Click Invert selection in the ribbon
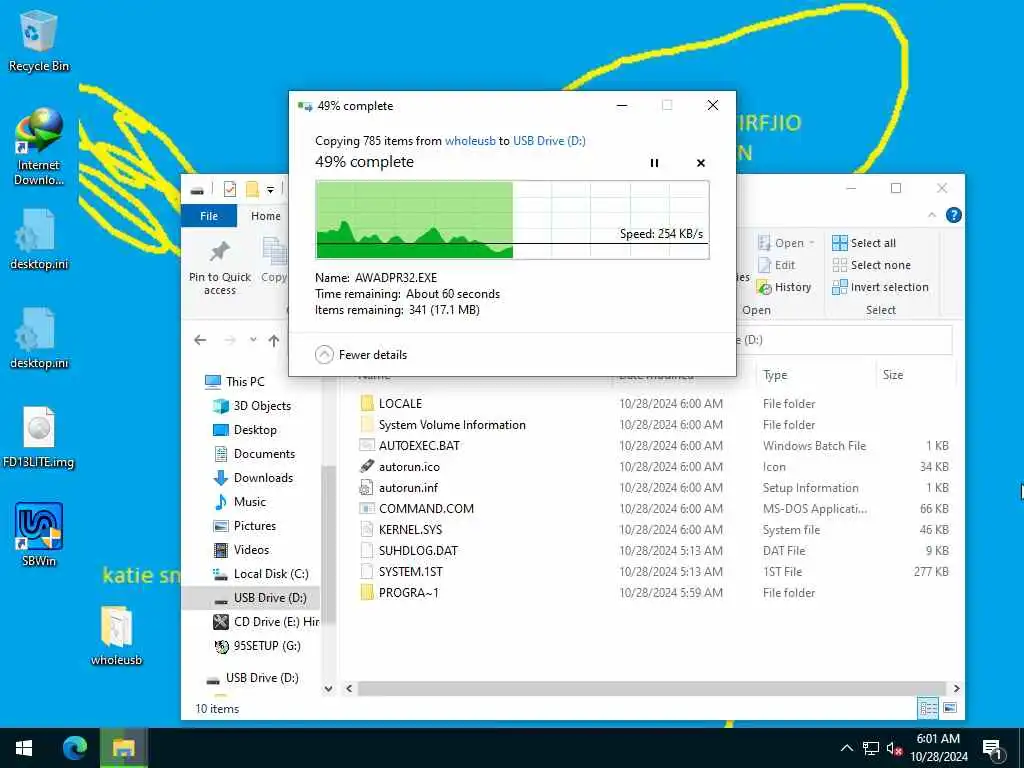The height and width of the screenshot is (768, 1024). coord(880,287)
